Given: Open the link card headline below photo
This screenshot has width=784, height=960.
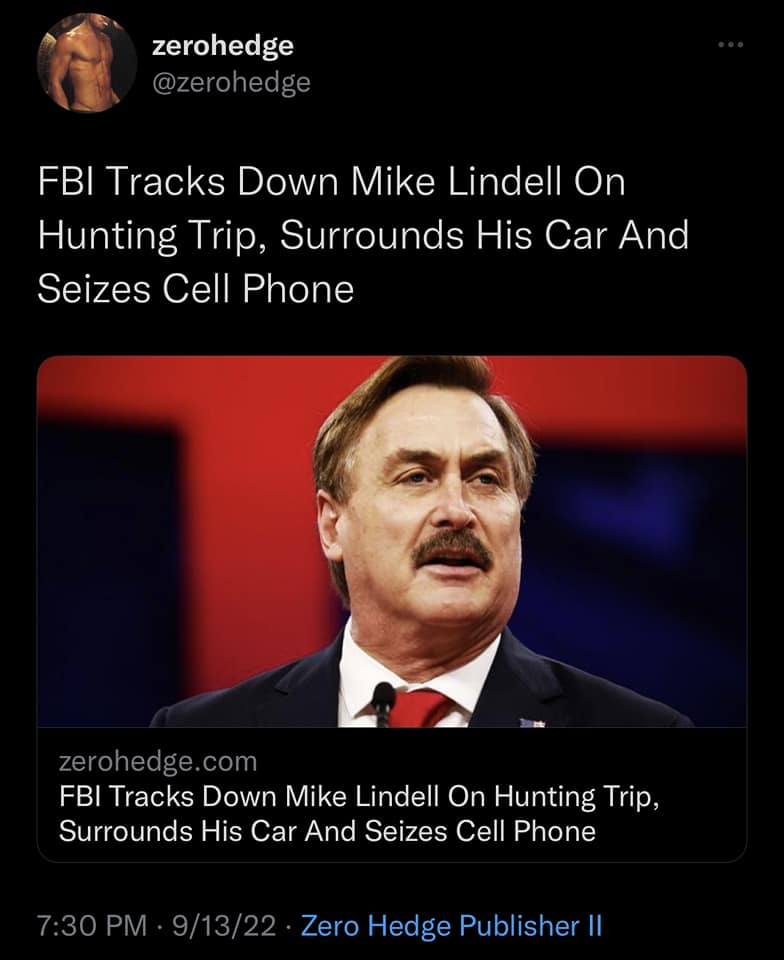Looking at the screenshot, I should (360, 814).
